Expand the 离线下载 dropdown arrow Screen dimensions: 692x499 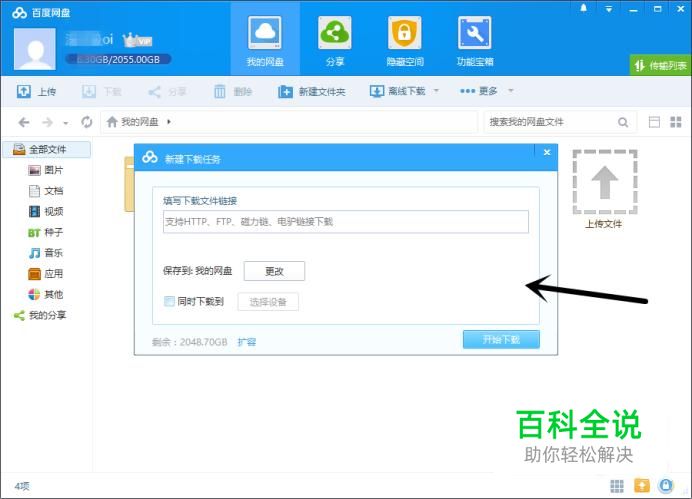point(436,91)
